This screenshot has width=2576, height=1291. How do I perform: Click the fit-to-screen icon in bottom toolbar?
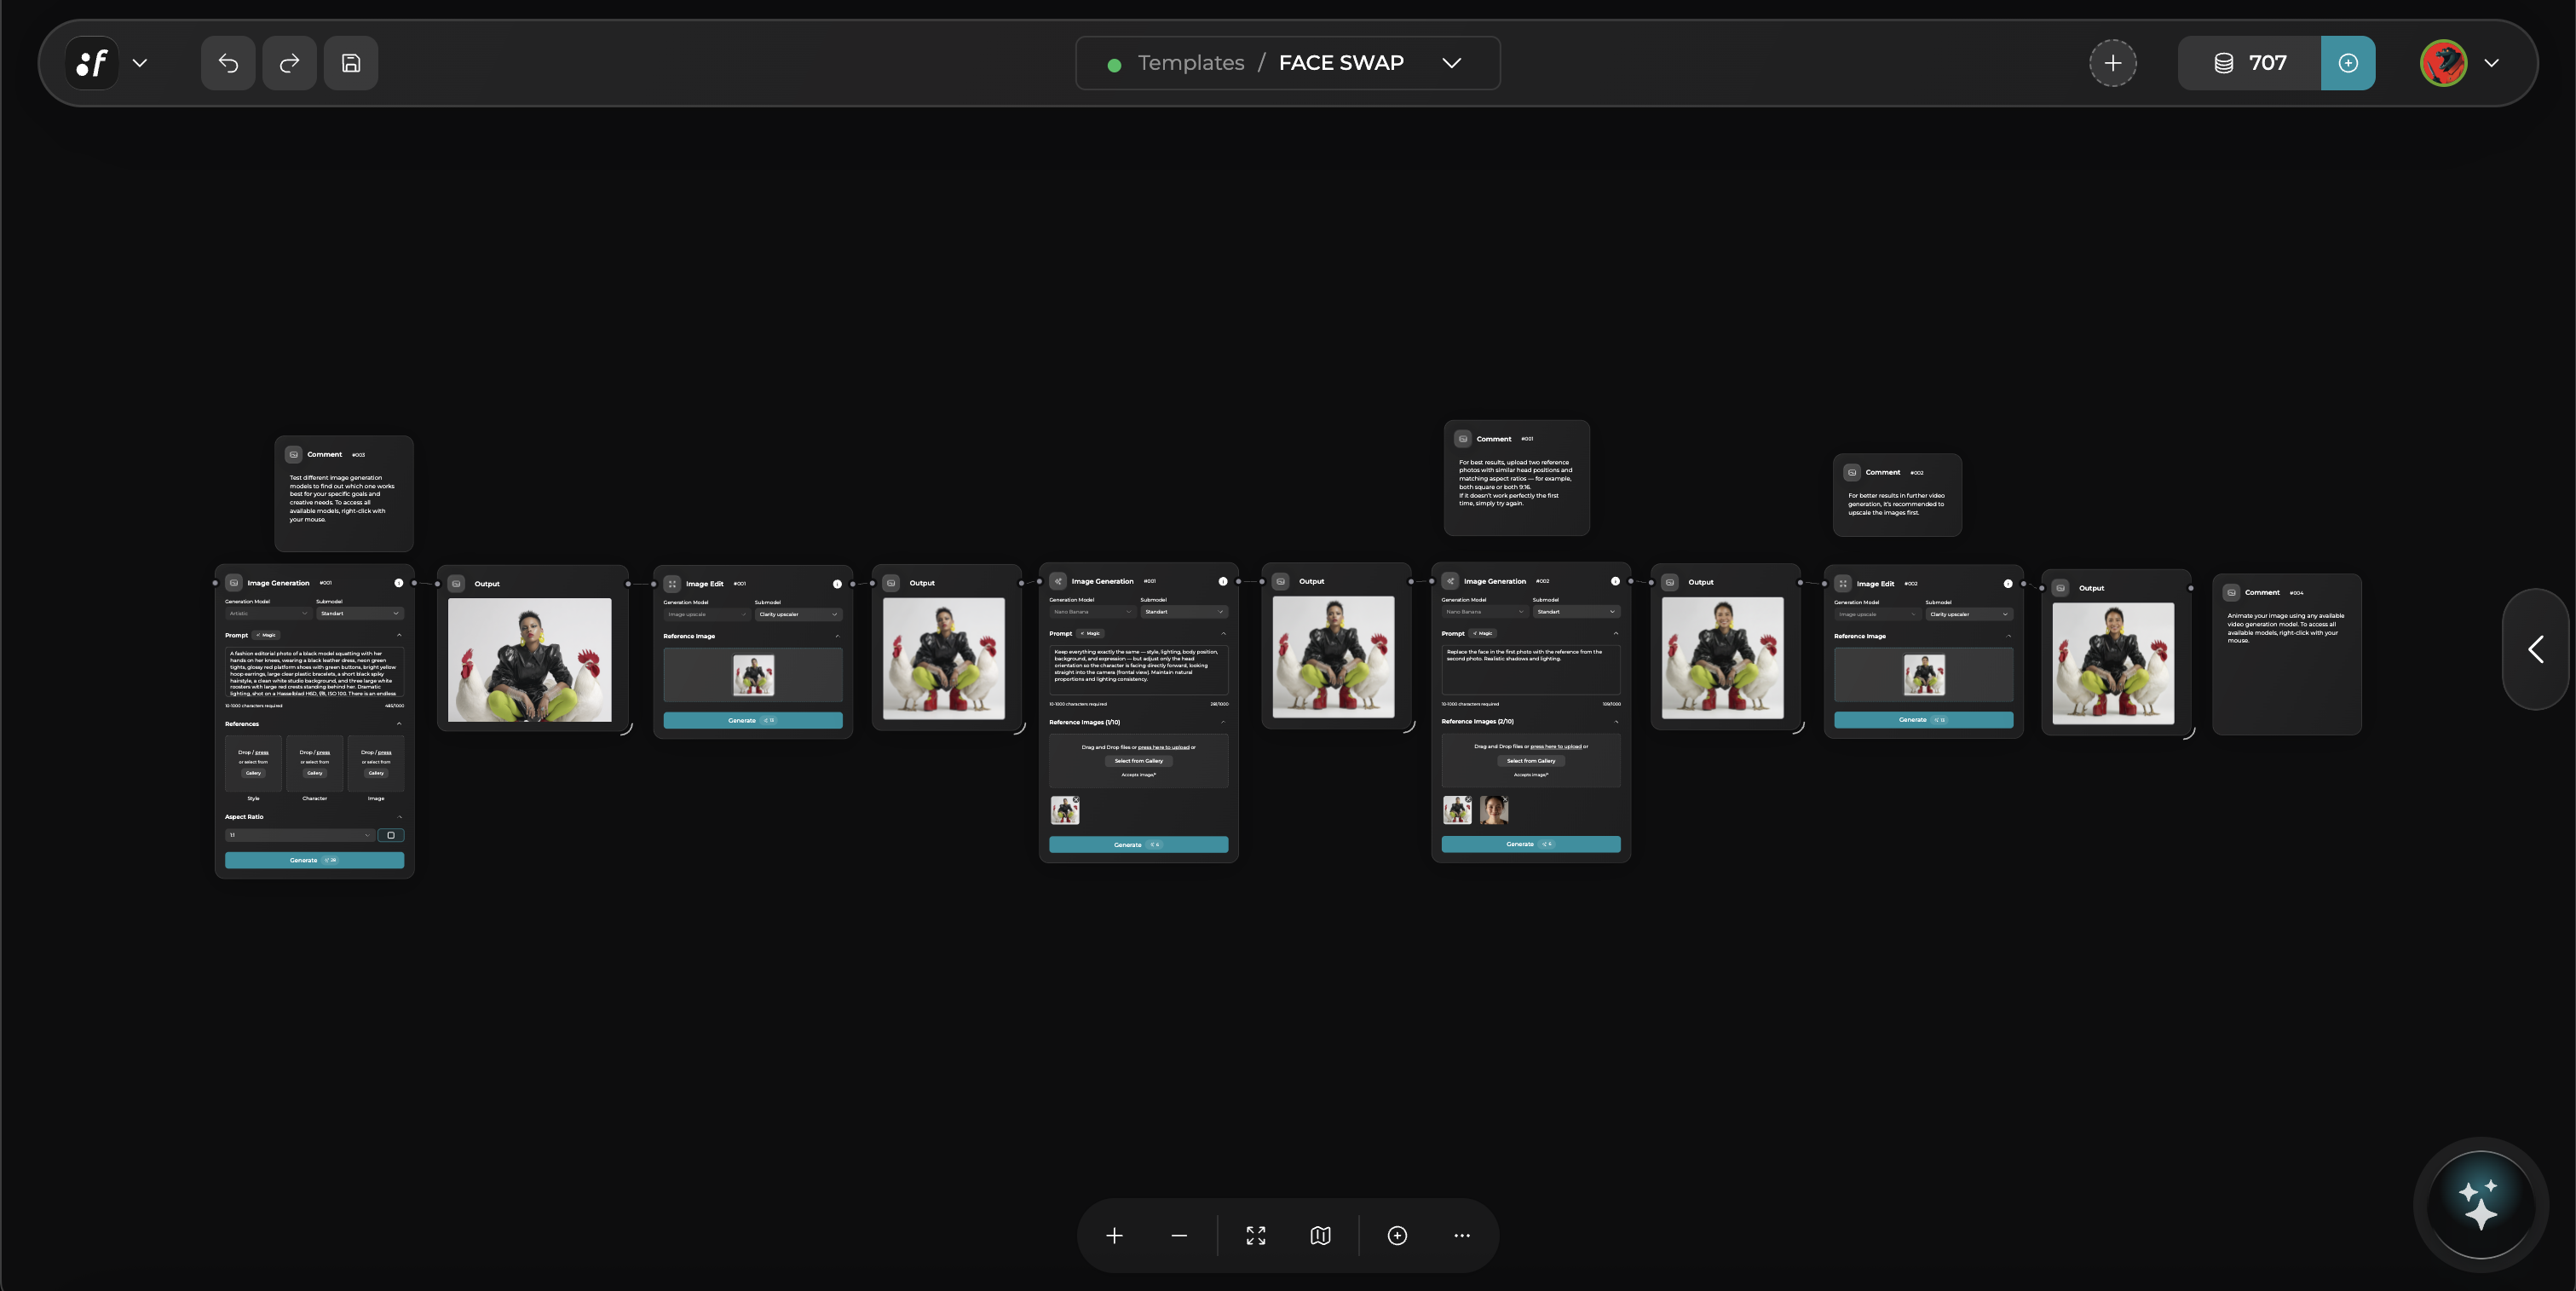[x=1256, y=1235]
